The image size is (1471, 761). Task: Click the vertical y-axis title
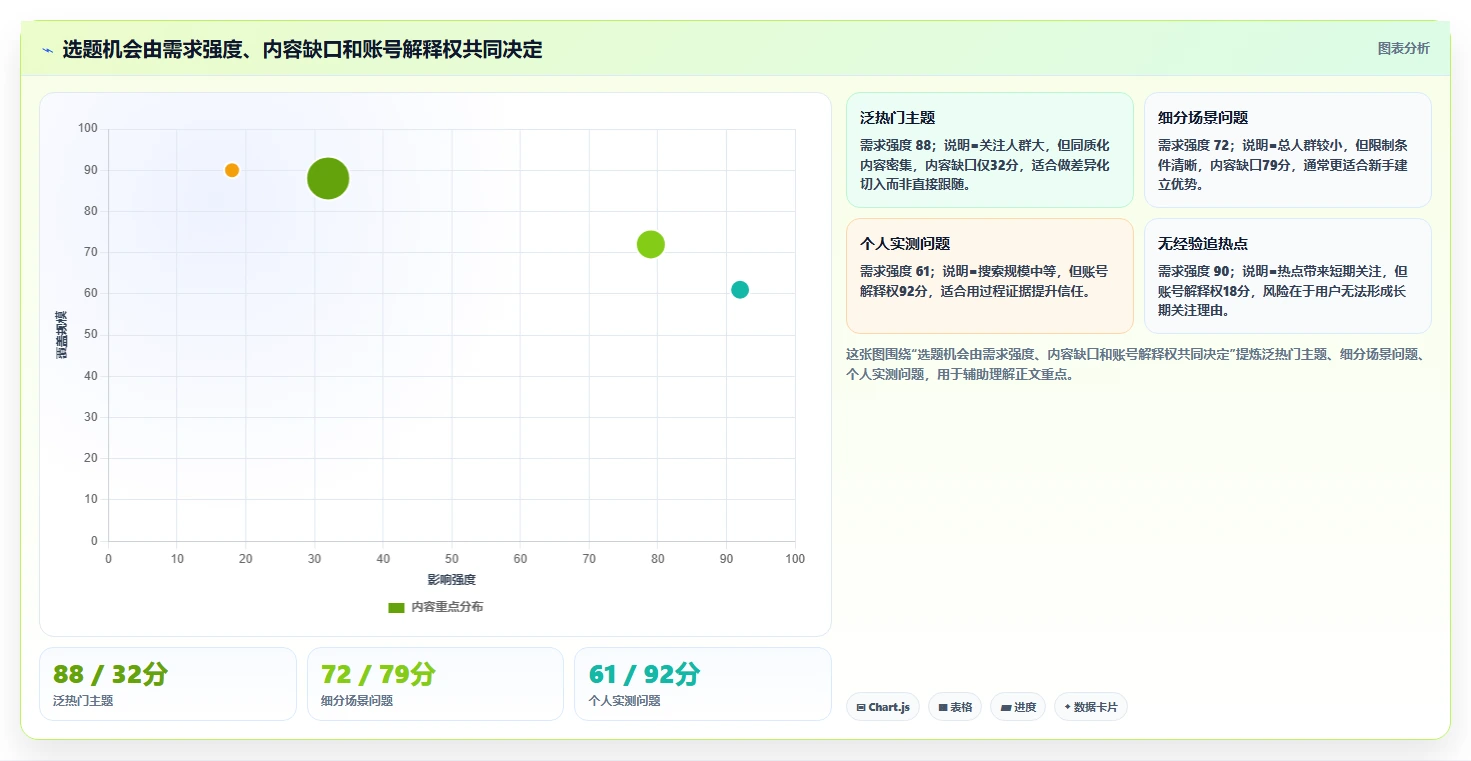tap(62, 334)
